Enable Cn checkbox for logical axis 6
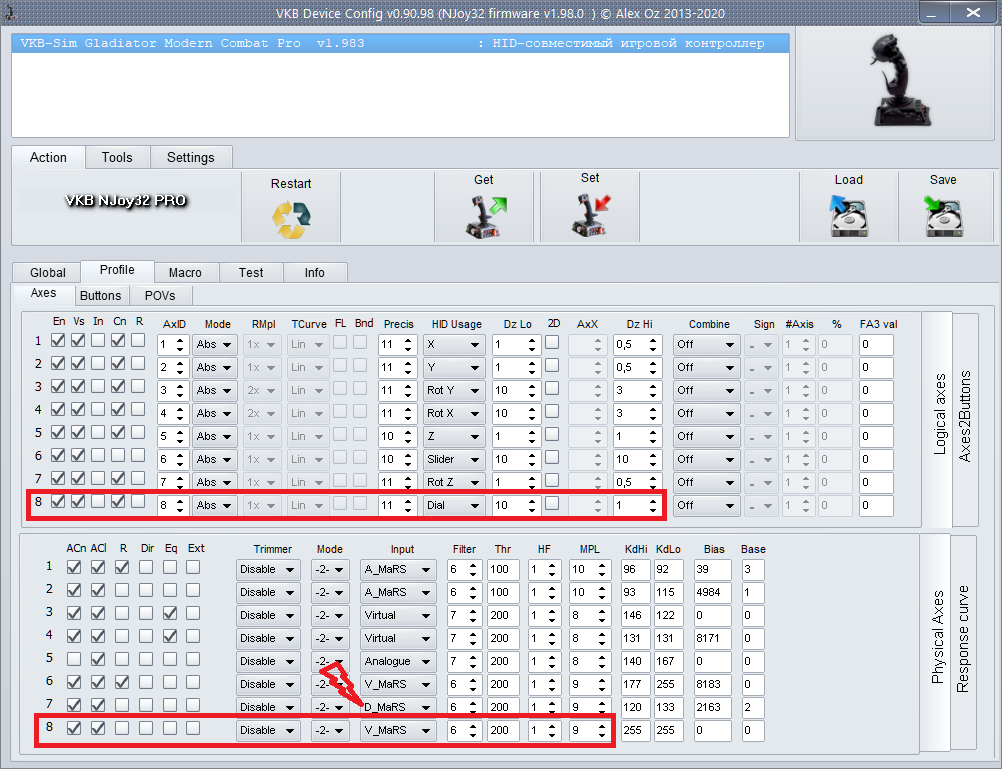This screenshot has height=769, width=1002. [x=118, y=455]
